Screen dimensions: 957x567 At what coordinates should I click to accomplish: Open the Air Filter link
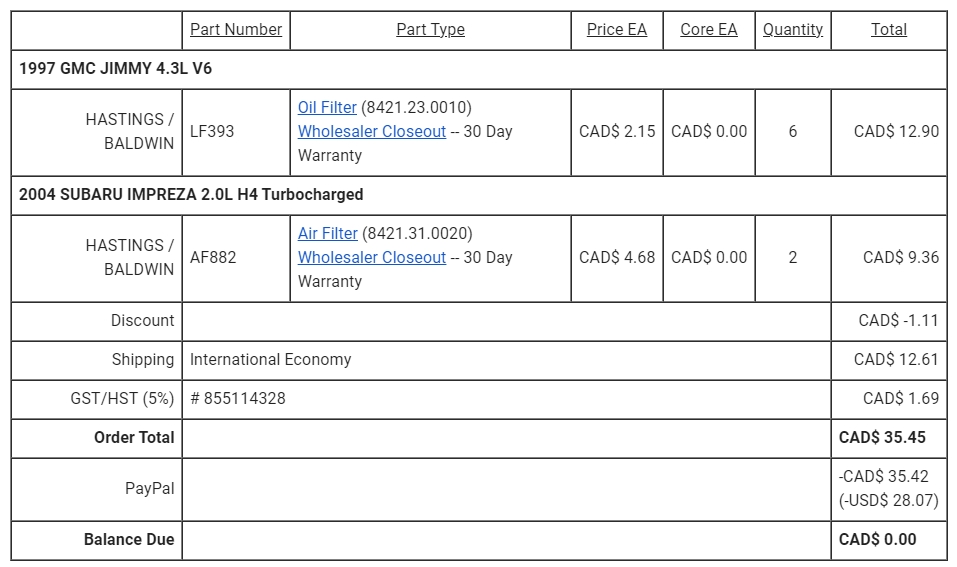pyautogui.click(x=327, y=233)
